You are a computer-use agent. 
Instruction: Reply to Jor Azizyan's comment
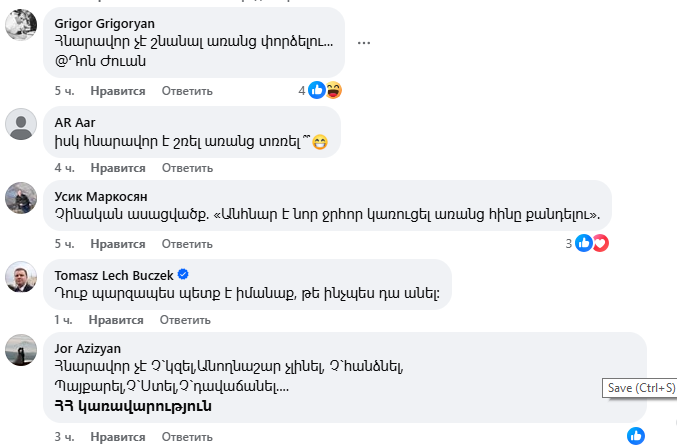click(x=187, y=436)
